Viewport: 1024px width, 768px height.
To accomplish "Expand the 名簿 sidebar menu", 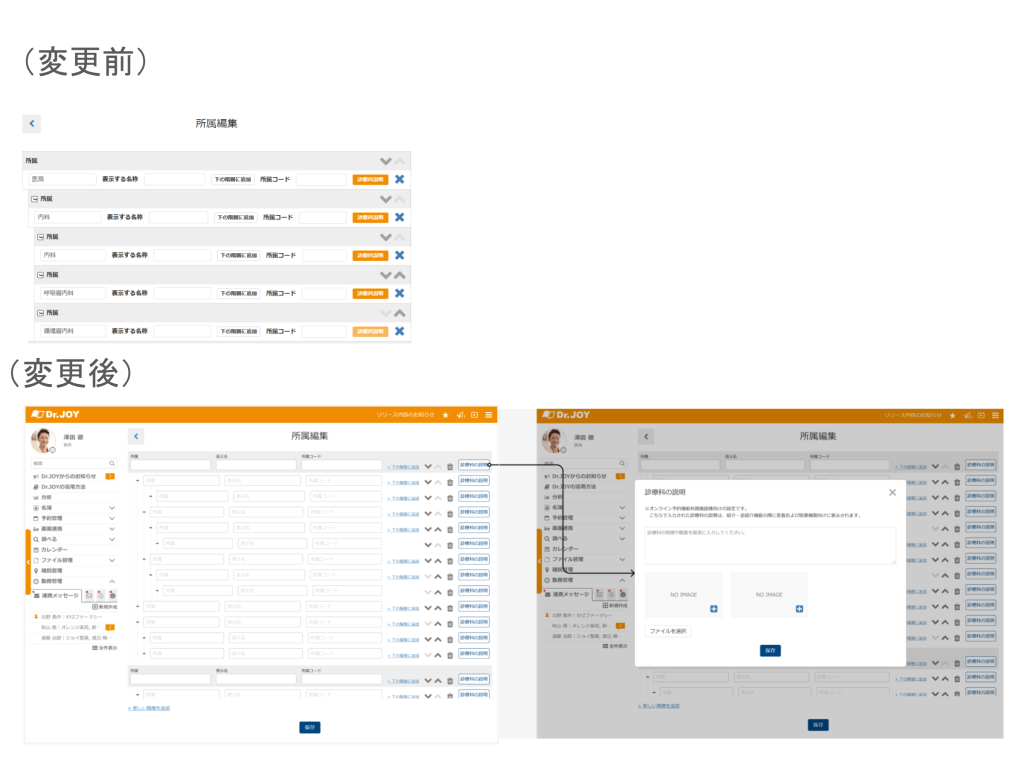I will (112, 508).
